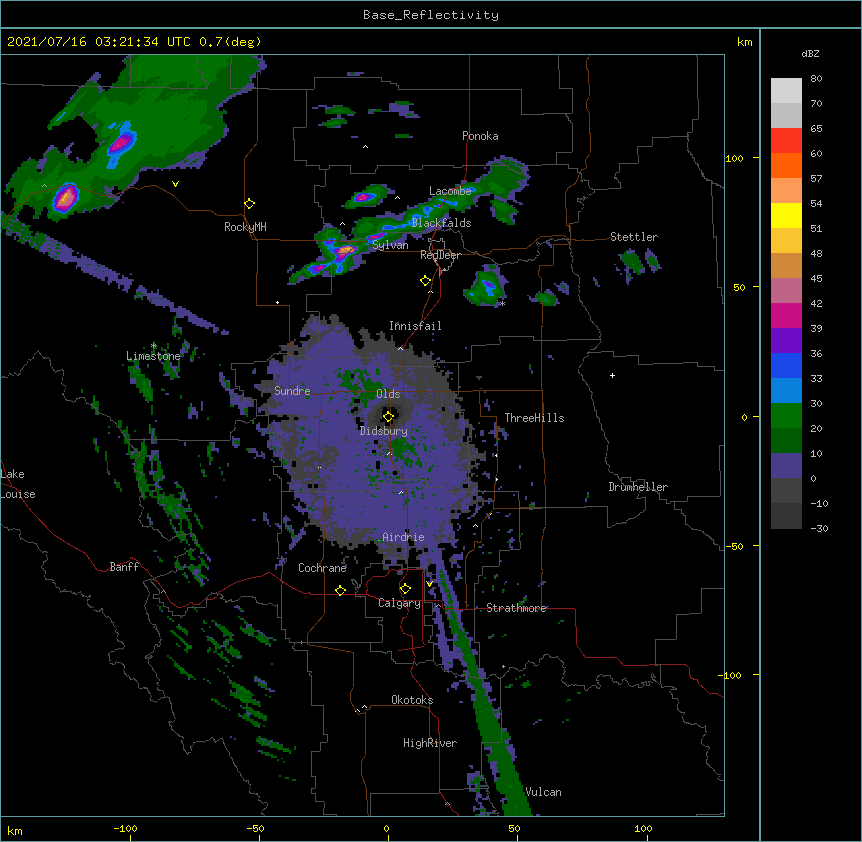Click the Limestone label
The height and width of the screenshot is (842, 862).
coord(153,356)
